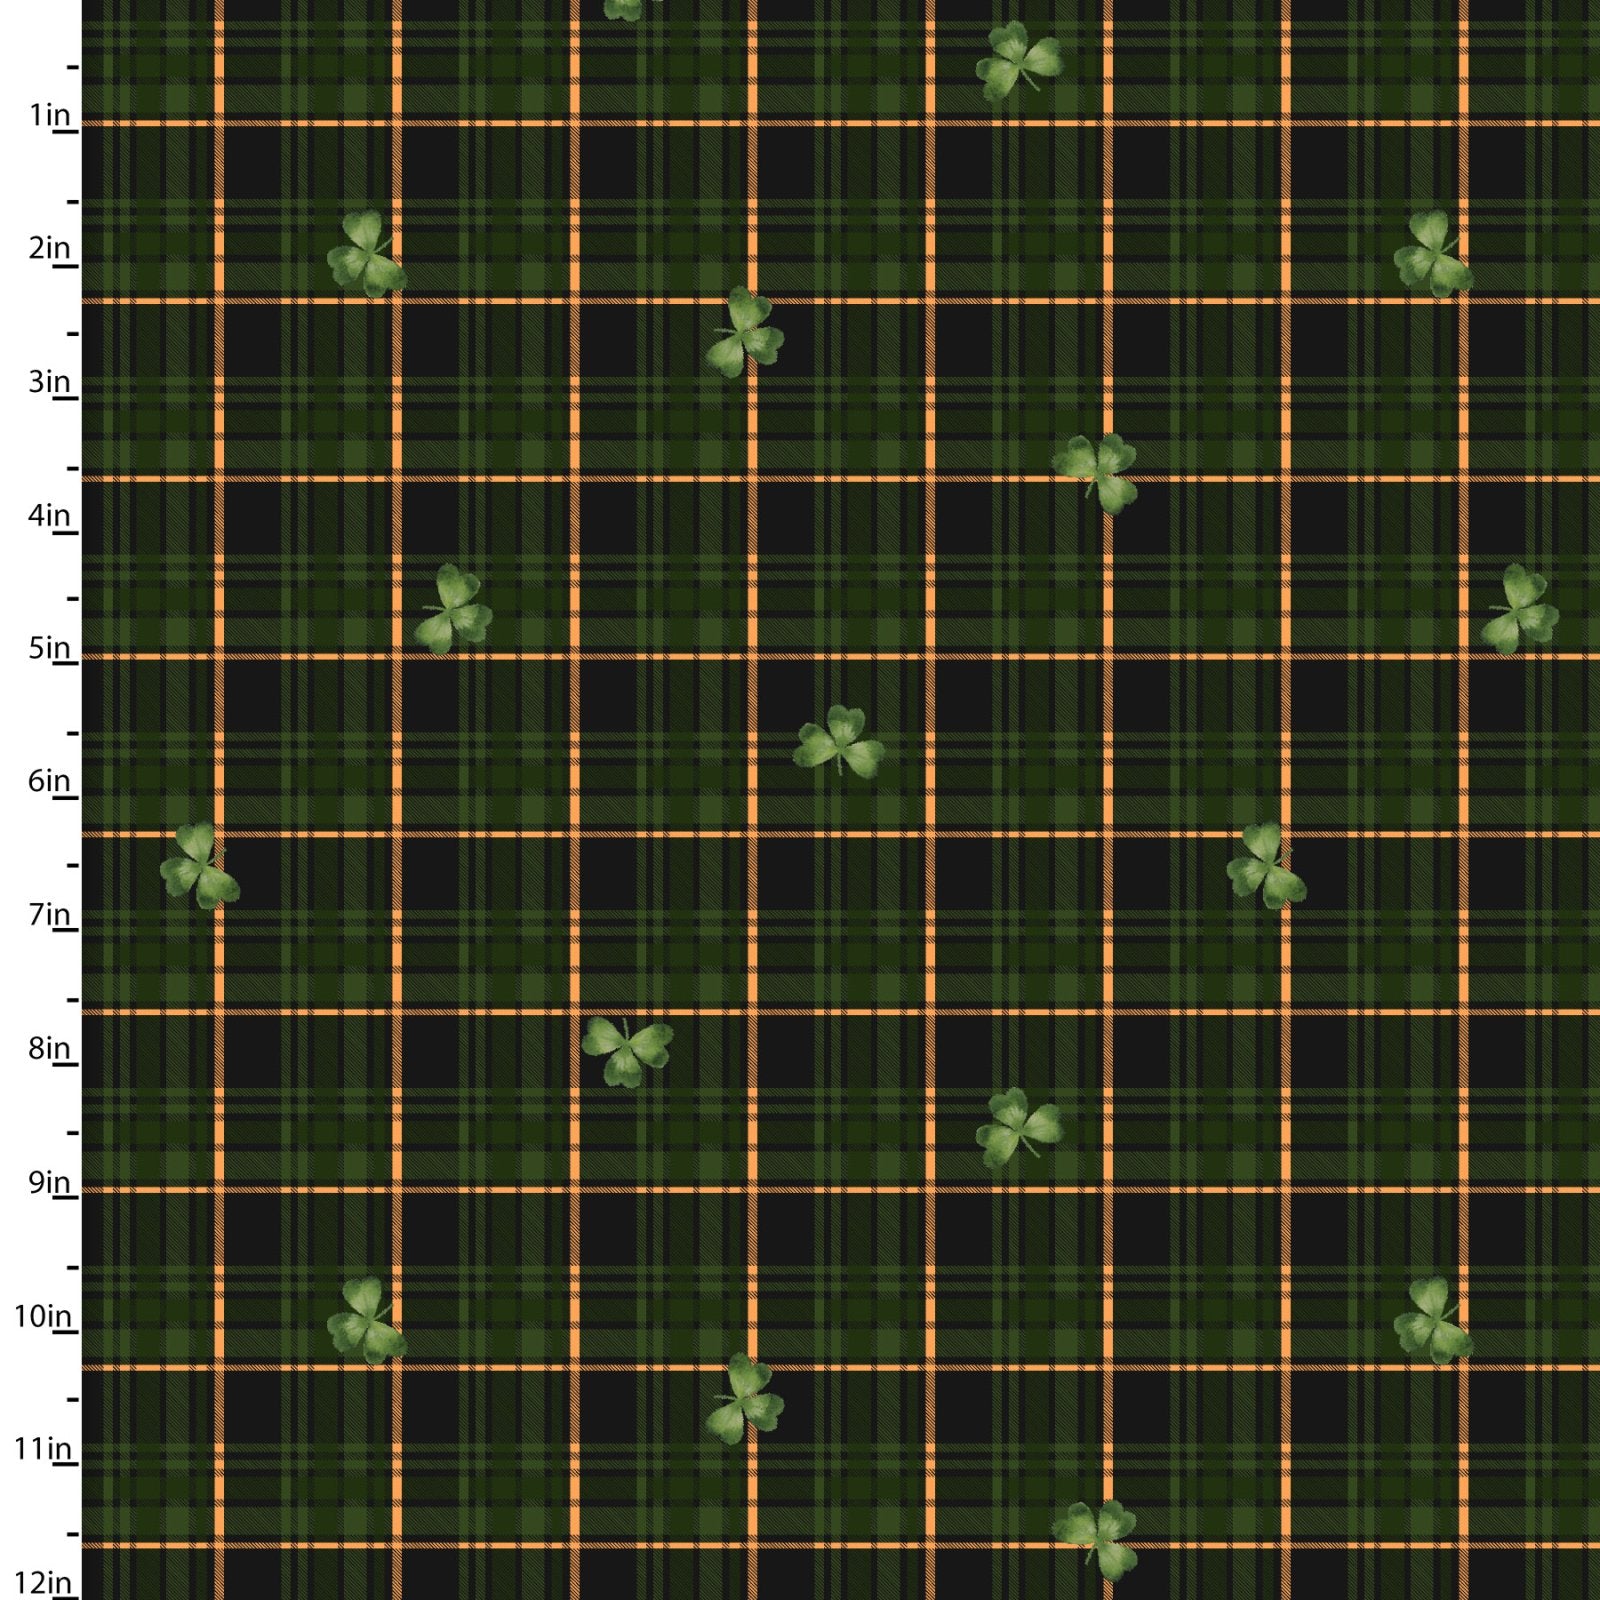This screenshot has height=1600, width=1600.
Task: Click the 1in ruler label
Action: pos(50,115)
